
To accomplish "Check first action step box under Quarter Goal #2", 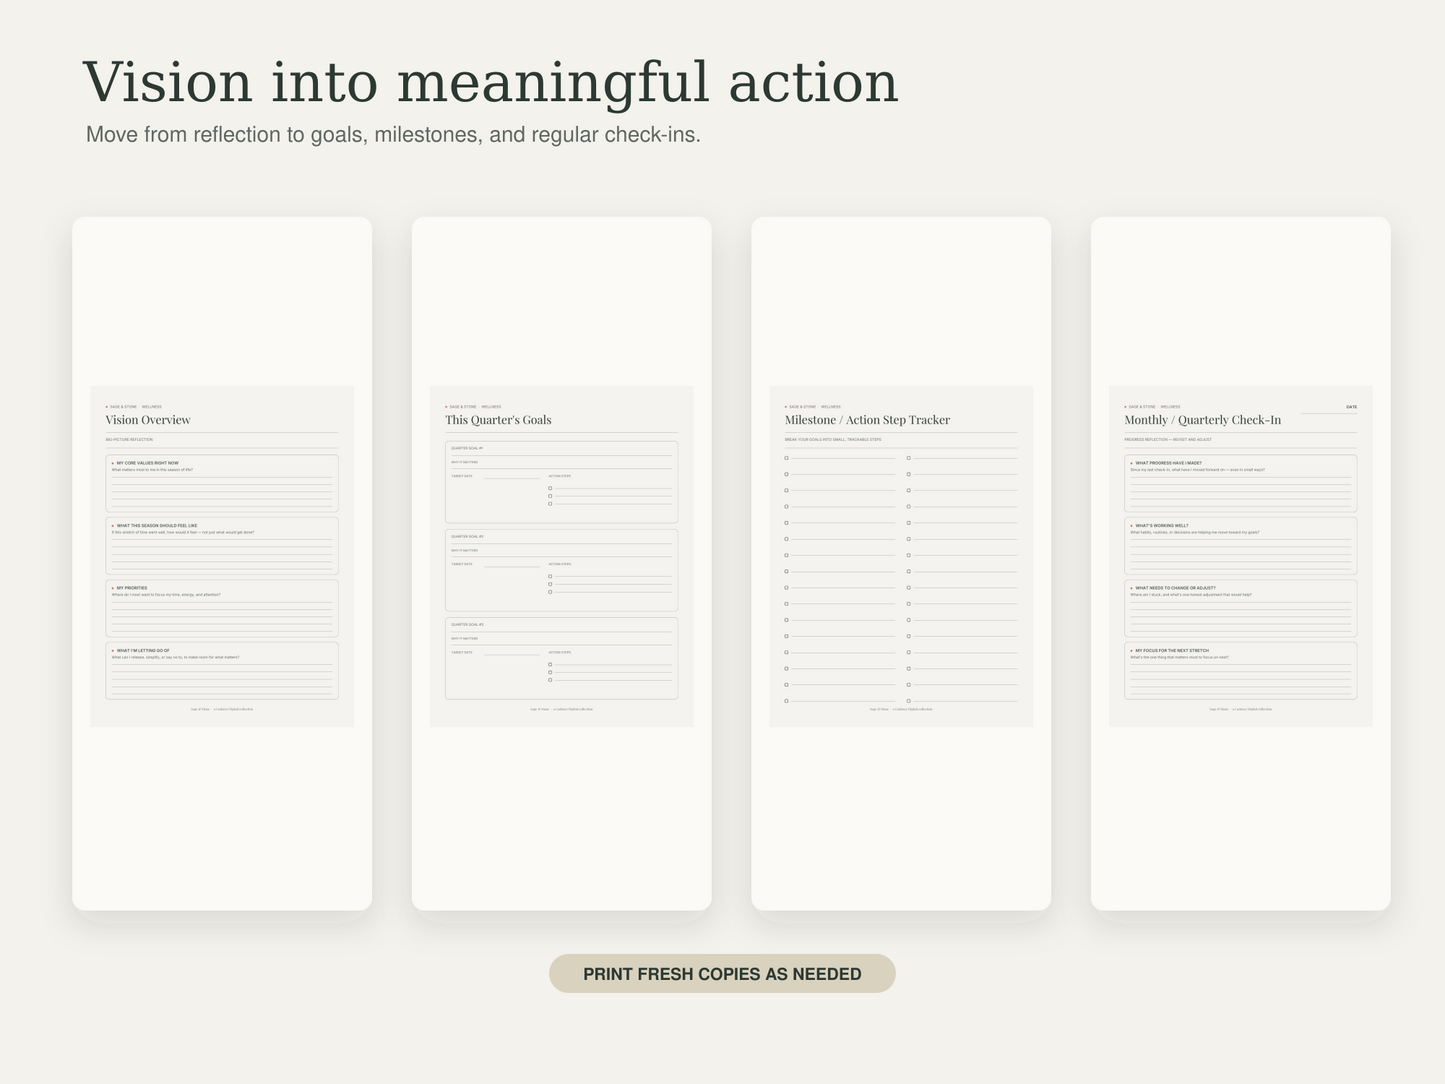I will pyautogui.click(x=550, y=576).
